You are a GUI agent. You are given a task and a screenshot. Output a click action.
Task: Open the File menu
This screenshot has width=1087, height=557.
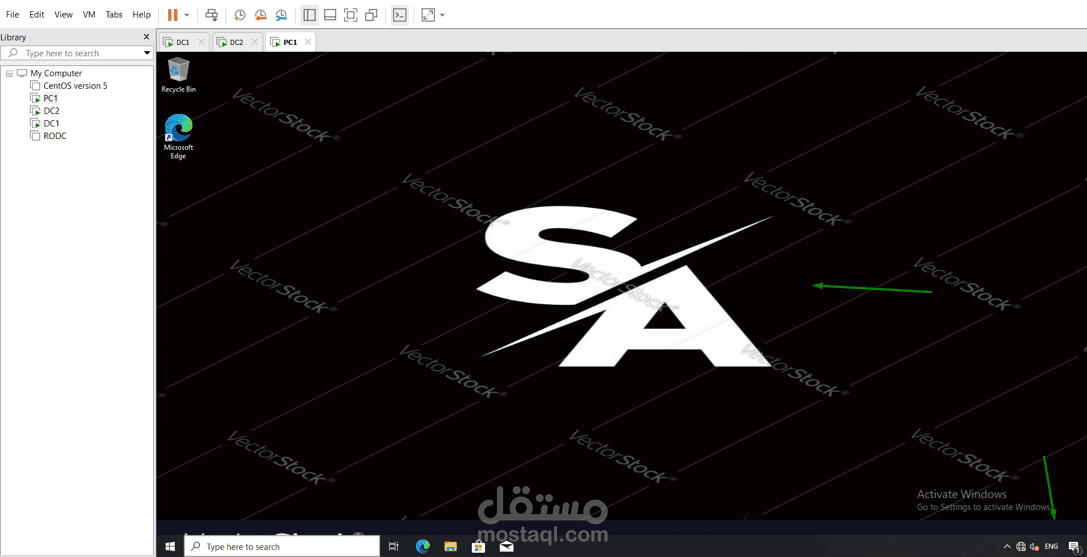click(12, 14)
